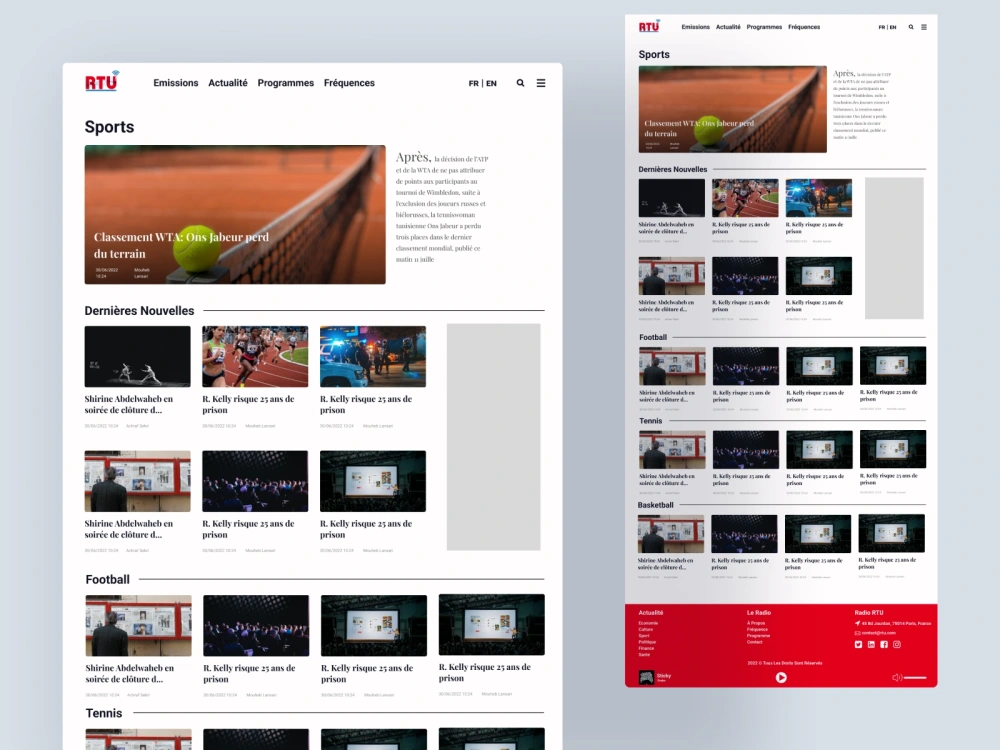Click the grey ad placeholder on the right page
Screen dimensions: 1000x750
tap(894, 248)
